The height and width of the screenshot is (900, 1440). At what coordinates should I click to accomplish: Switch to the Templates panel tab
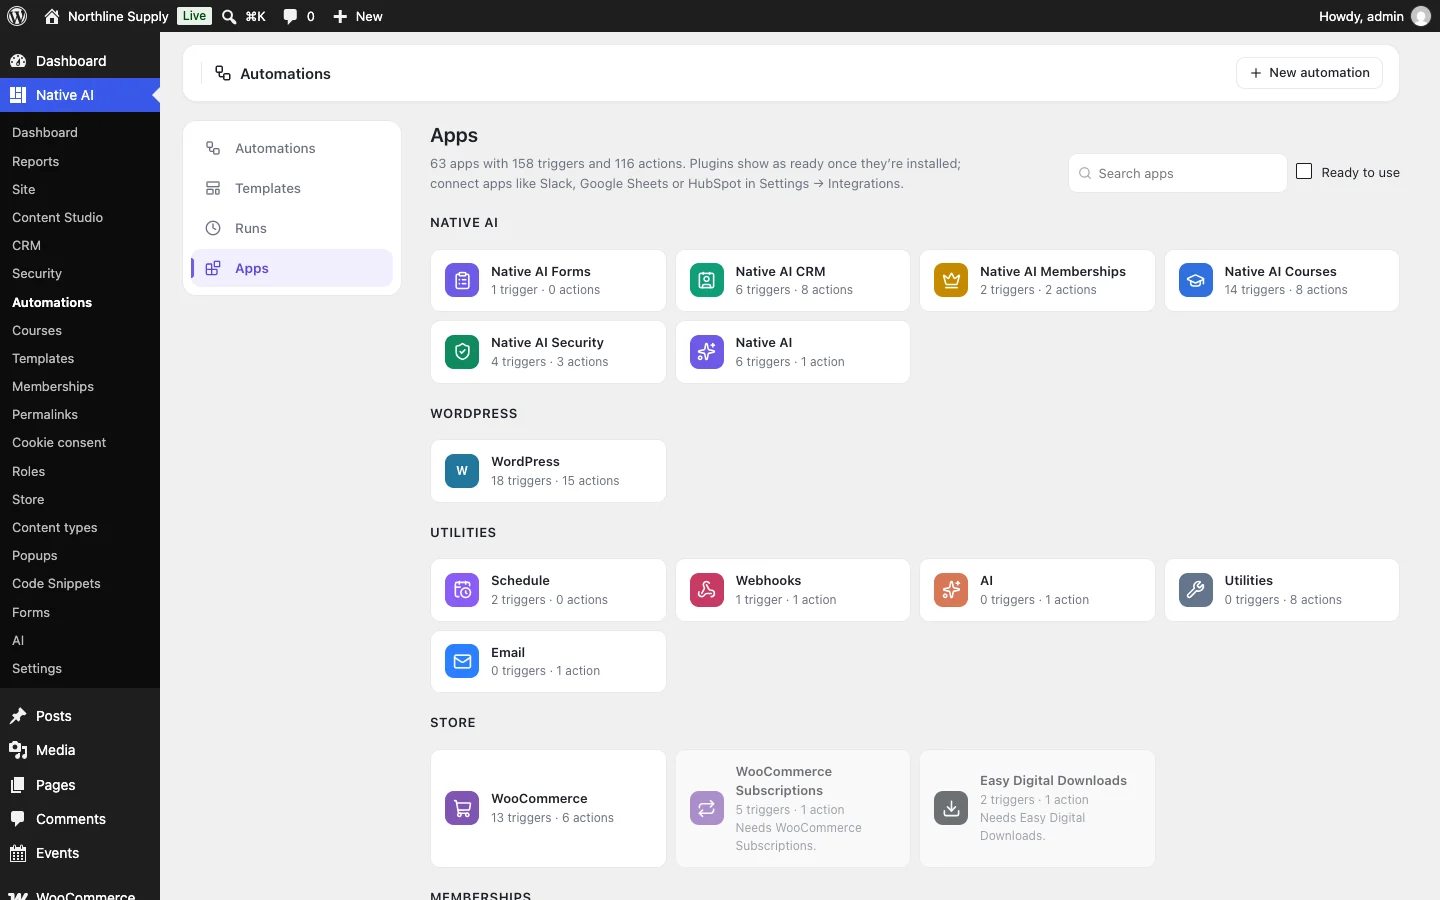(292, 188)
